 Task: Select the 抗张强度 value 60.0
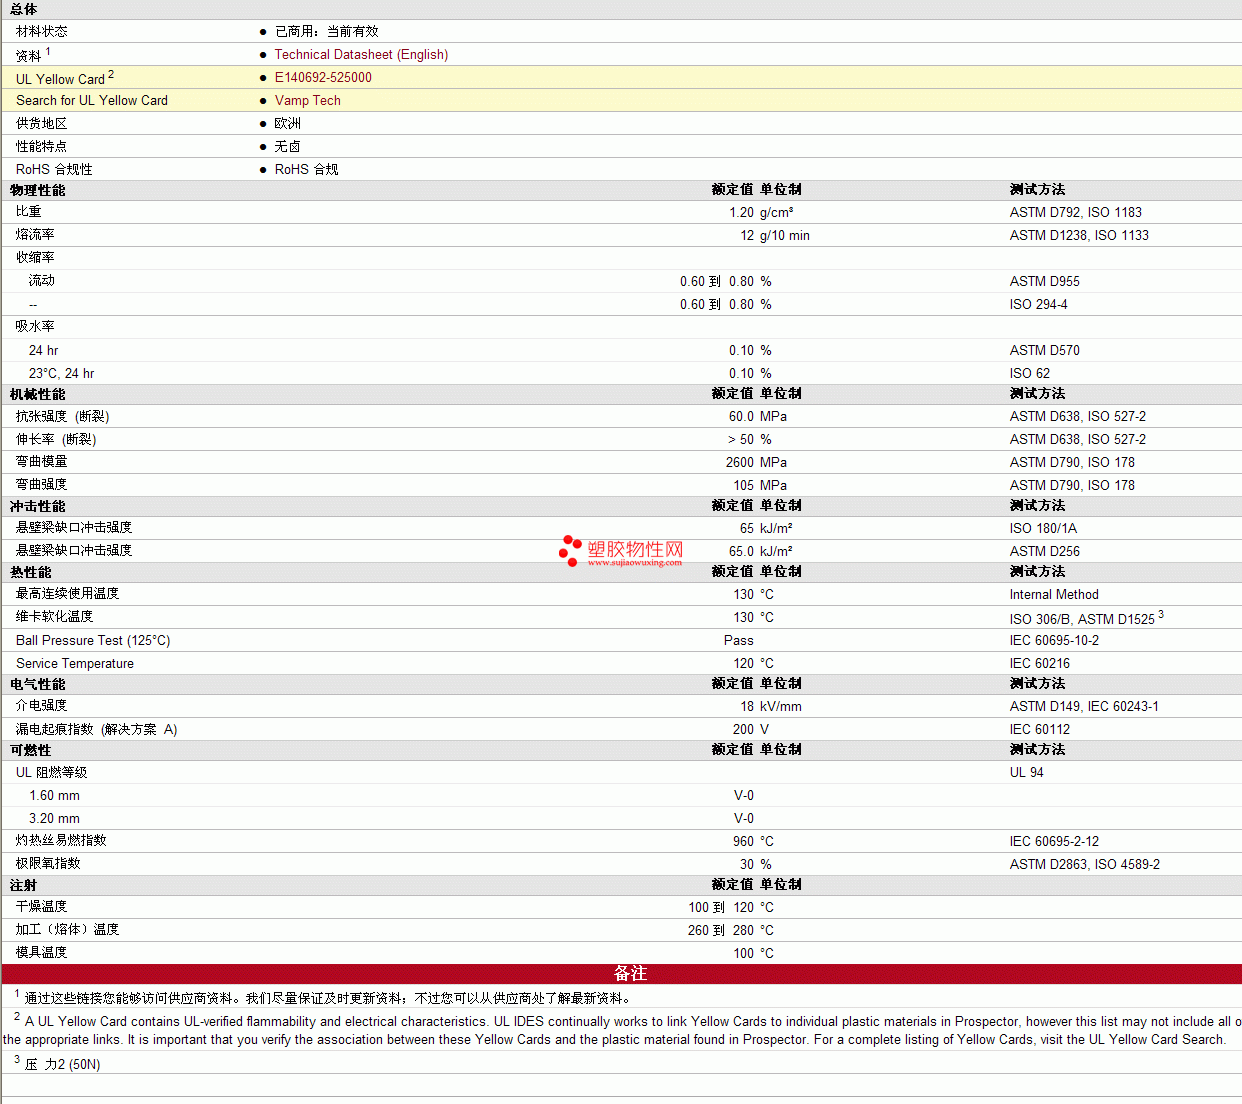tap(742, 417)
